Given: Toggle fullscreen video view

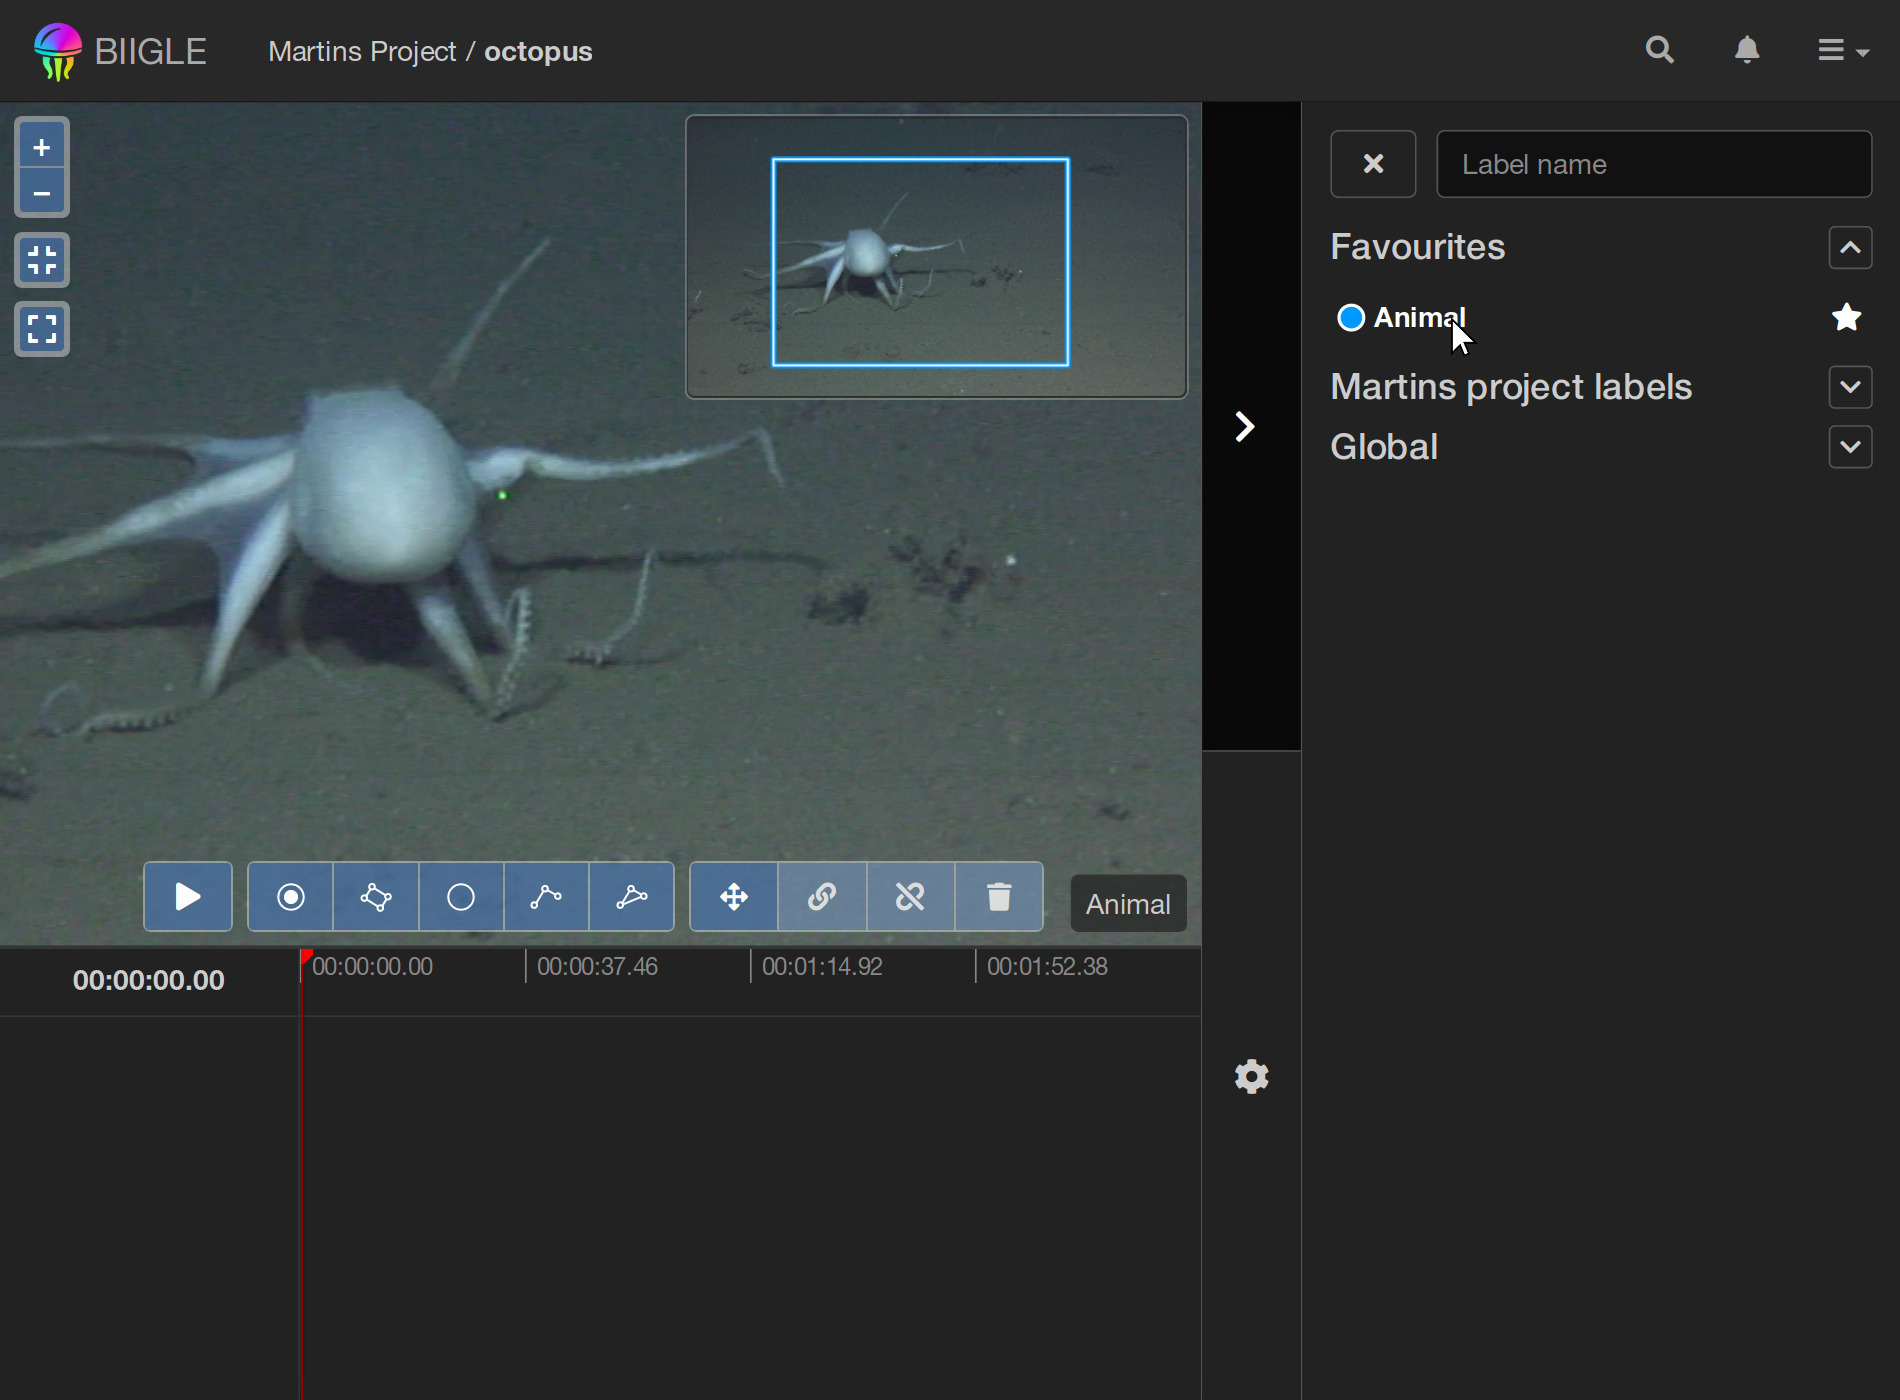Looking at the screenshot, I should [x=42, y=329].
